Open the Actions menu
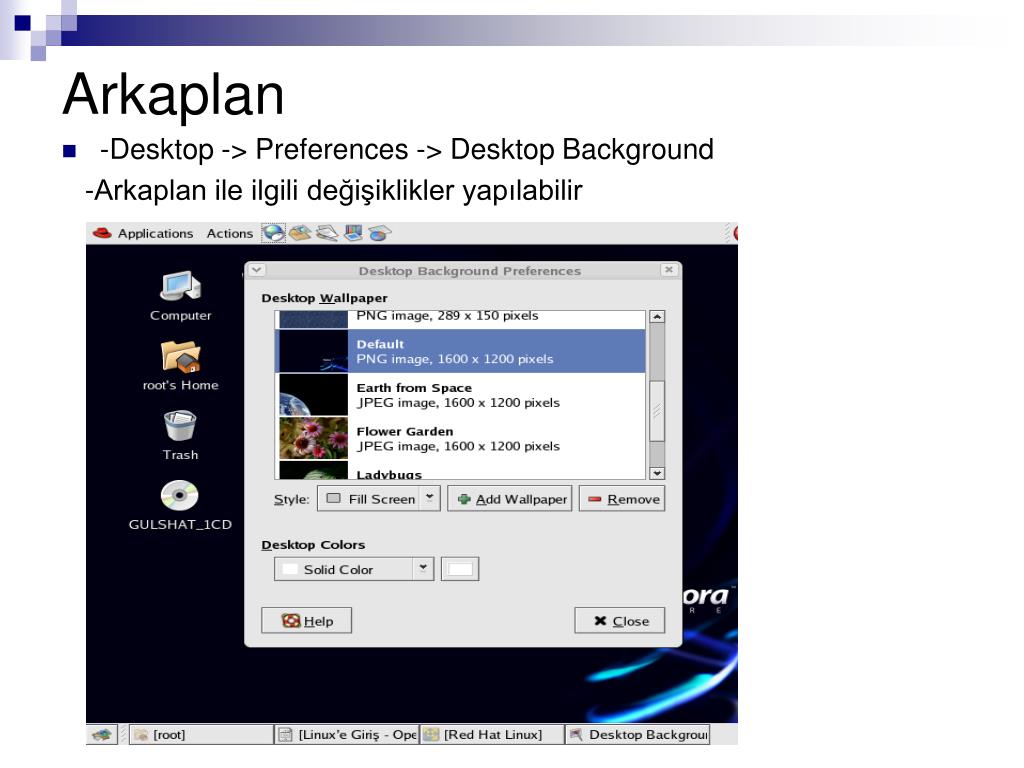 230,233
